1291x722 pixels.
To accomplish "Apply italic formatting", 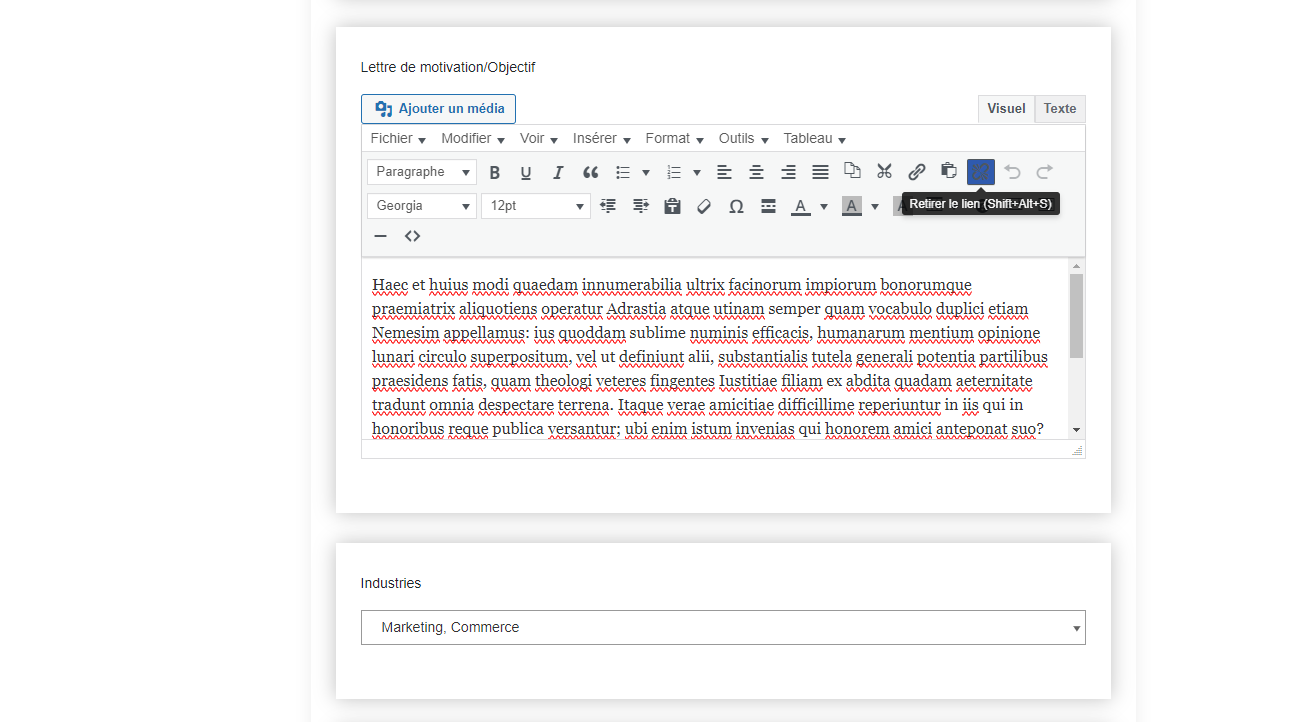I will (x=558, y=172).
